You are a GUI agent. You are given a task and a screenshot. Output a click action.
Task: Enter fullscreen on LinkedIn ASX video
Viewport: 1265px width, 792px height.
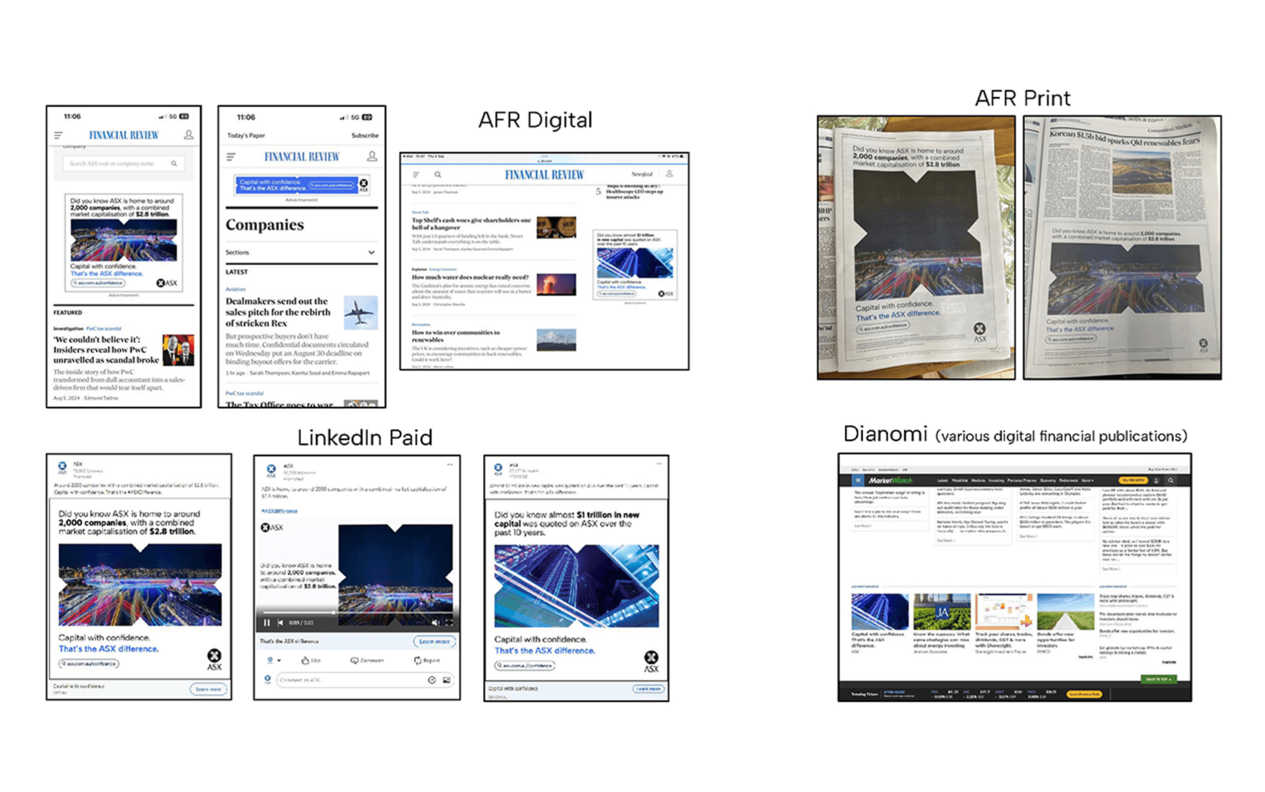pos(449,623)
